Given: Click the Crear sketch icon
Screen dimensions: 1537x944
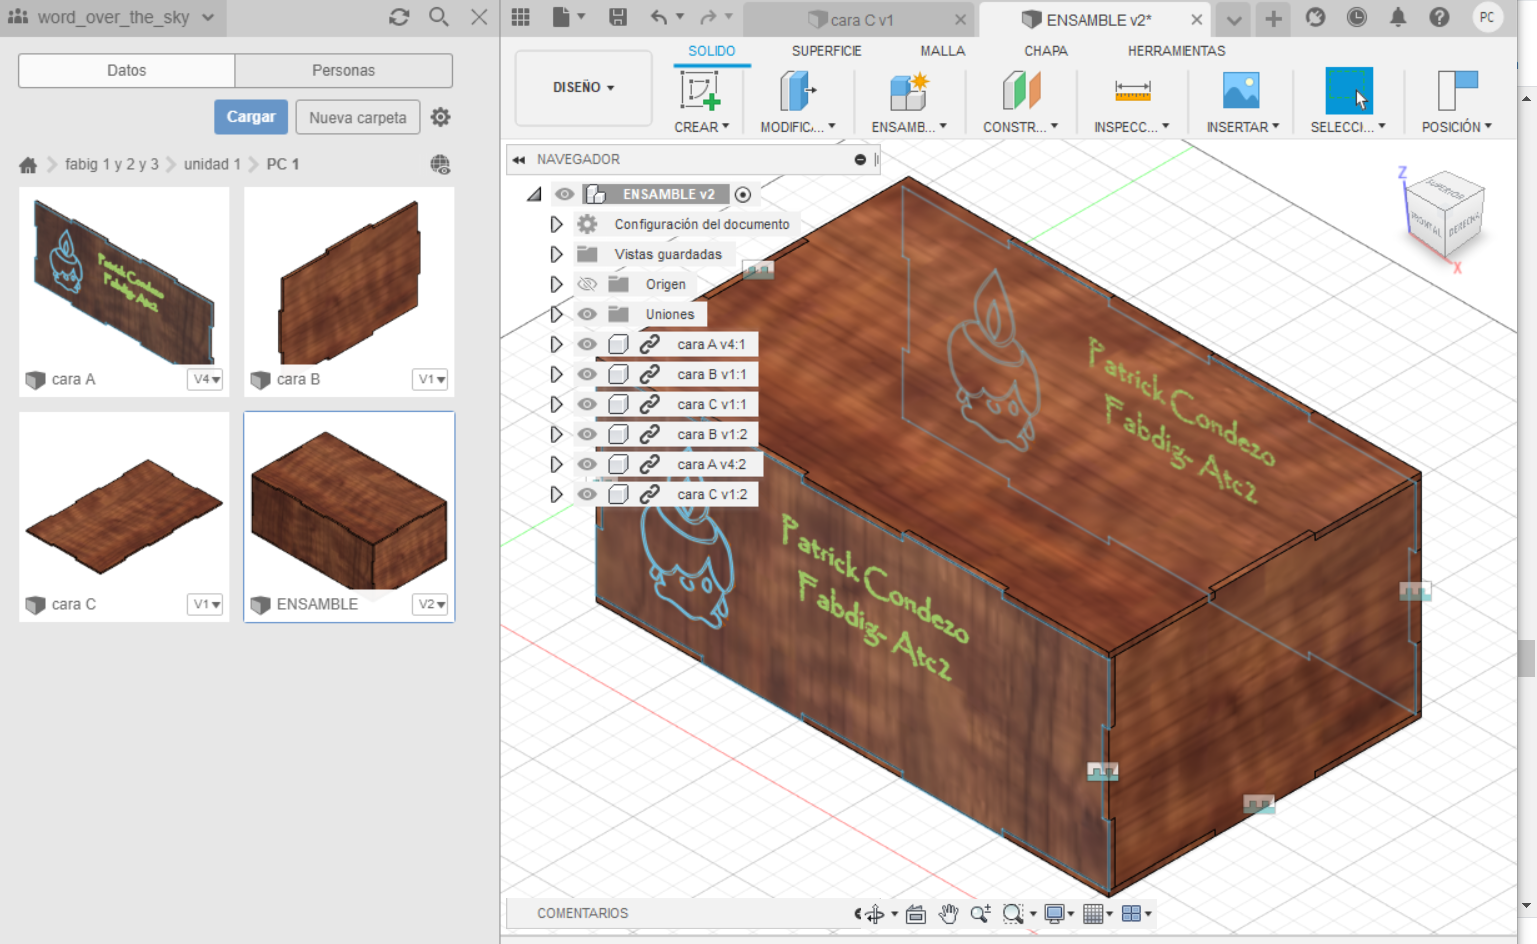Looking at the screenshot, I should tap(700, 91).
